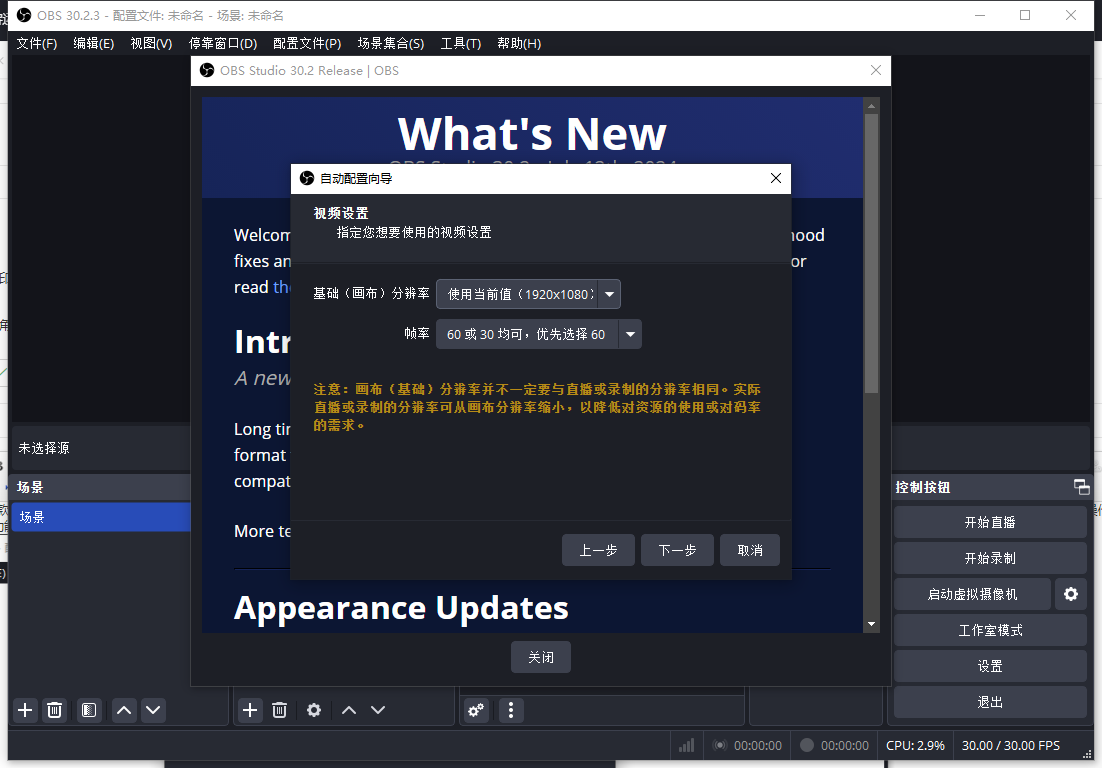Open audio mixer three-dot menu

tap(511, 710)
